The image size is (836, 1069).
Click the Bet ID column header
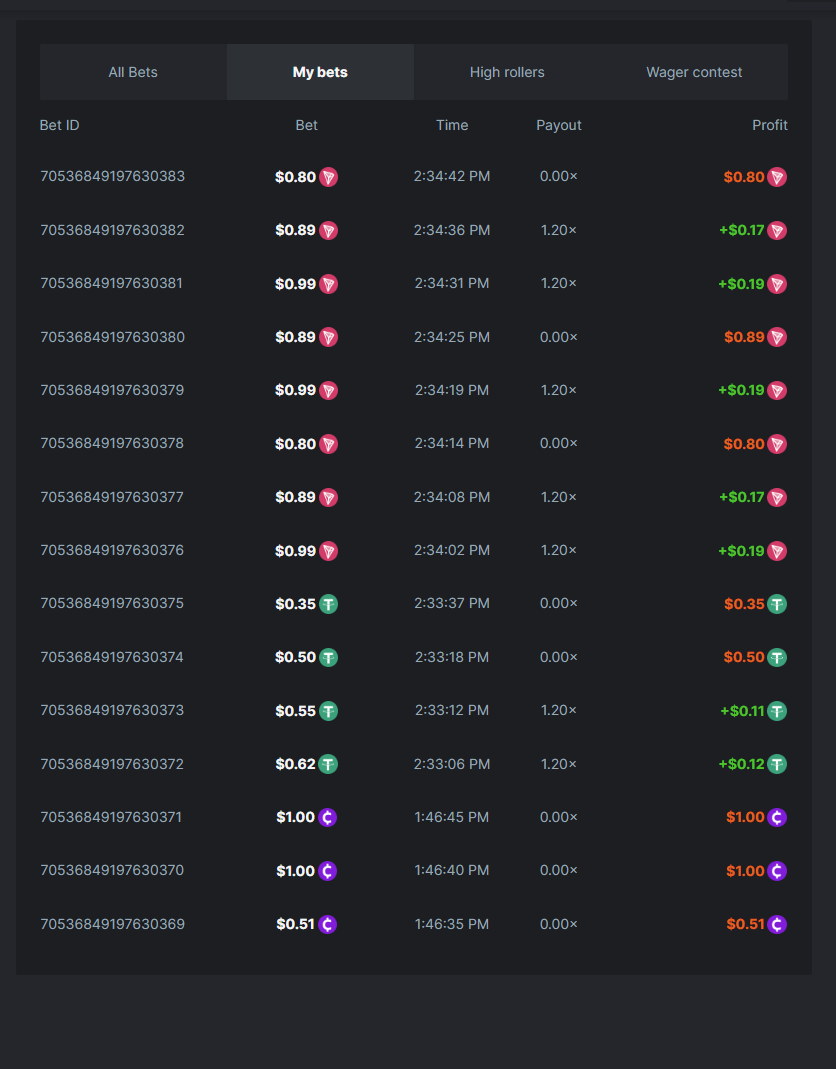click(x=60, y=125)
